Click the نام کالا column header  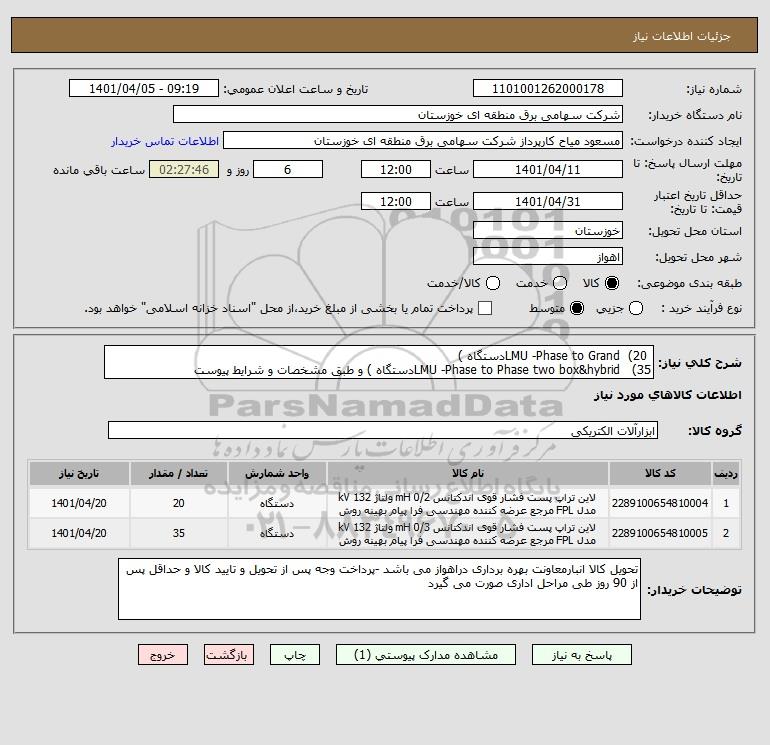468,473
